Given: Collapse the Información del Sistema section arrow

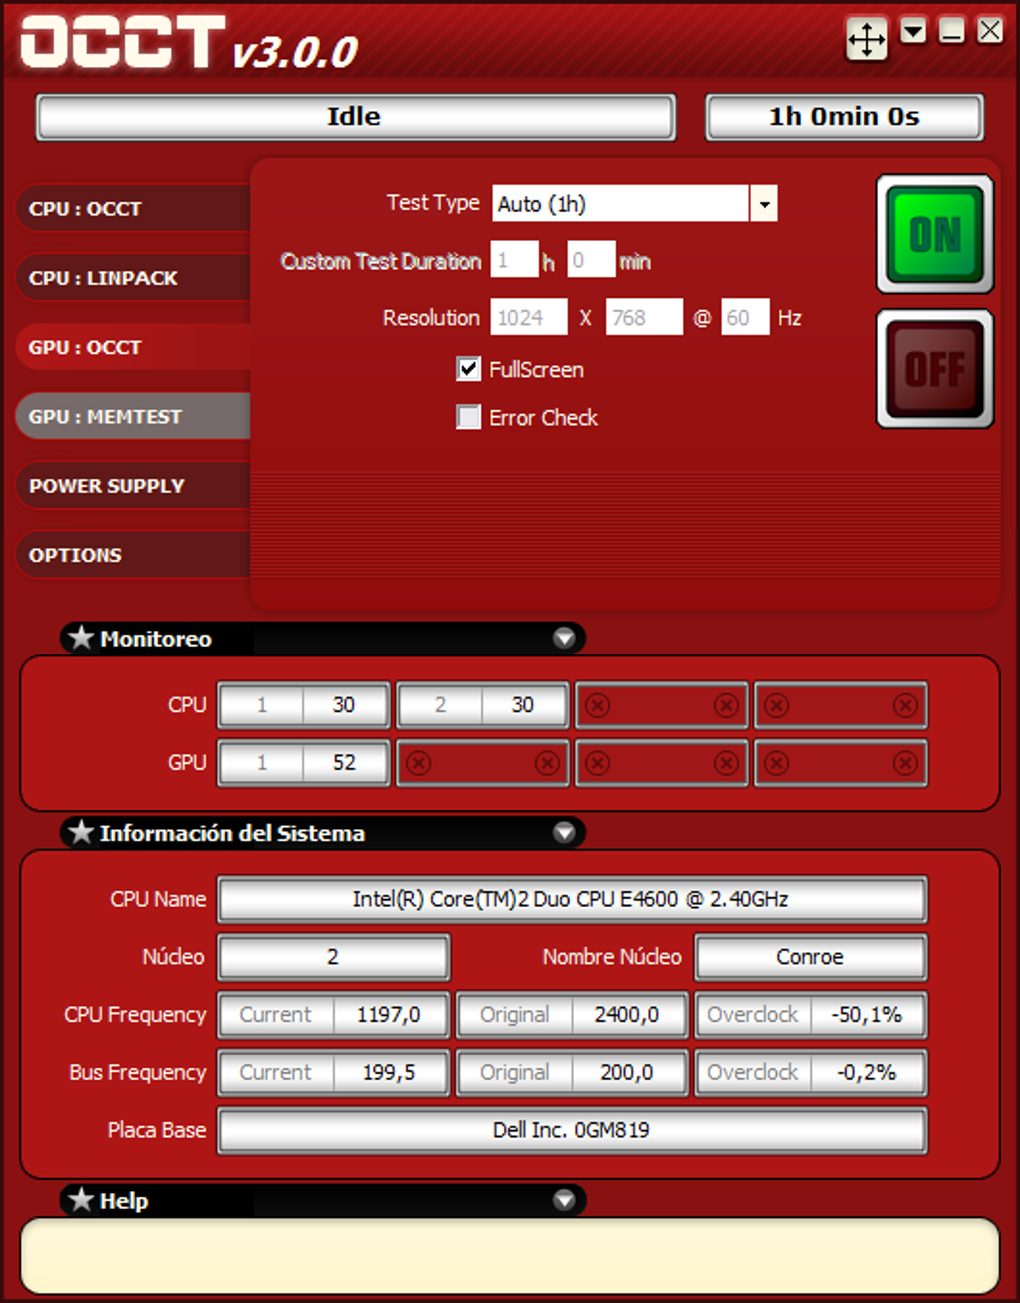Looking at the screenshot, I should (x=564, y=832).
